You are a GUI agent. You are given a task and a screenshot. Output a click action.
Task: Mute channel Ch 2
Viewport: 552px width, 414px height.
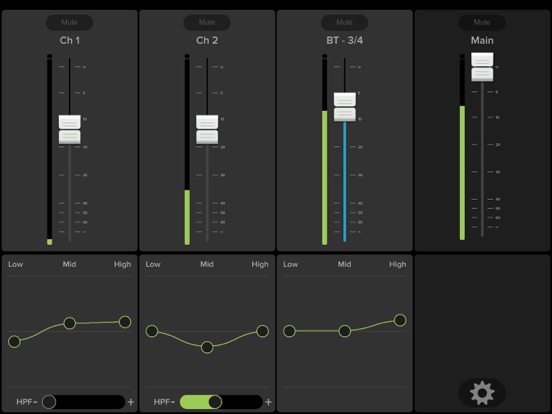[207, 22]
